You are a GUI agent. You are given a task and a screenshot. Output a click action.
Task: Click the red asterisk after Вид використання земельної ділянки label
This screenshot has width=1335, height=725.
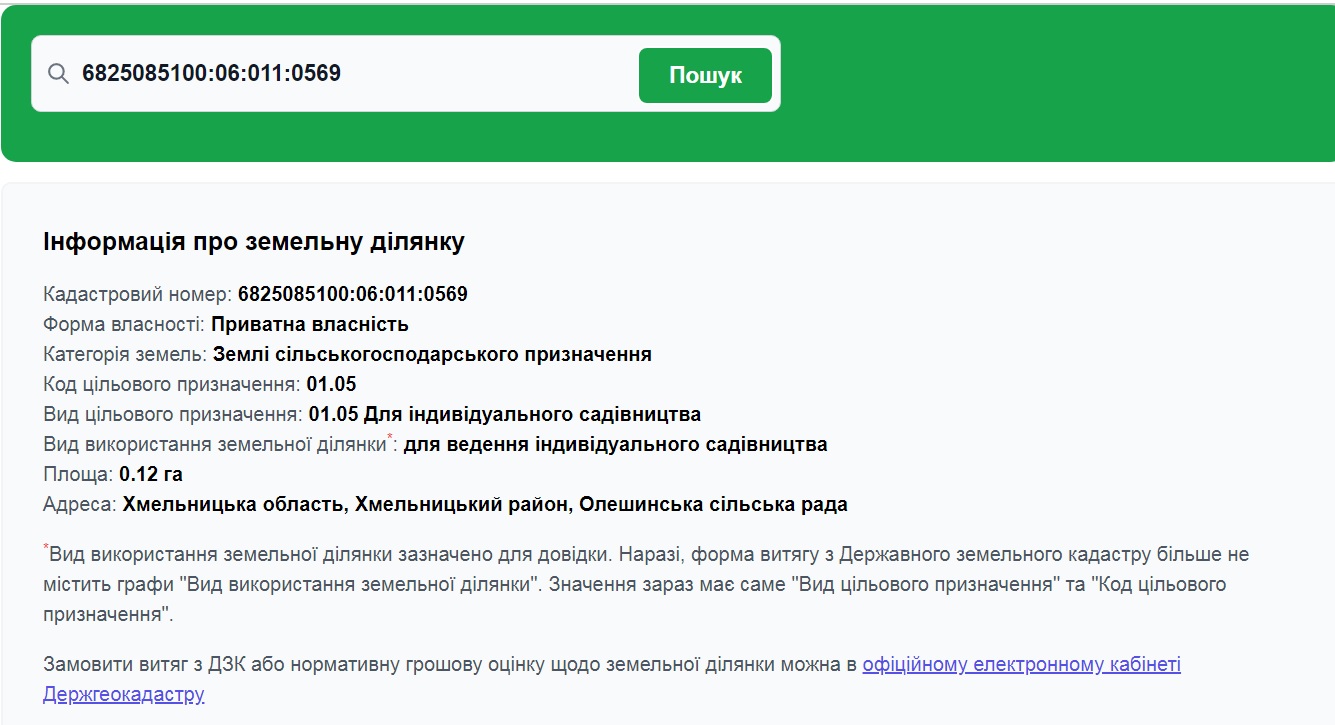tap(389, 438)
